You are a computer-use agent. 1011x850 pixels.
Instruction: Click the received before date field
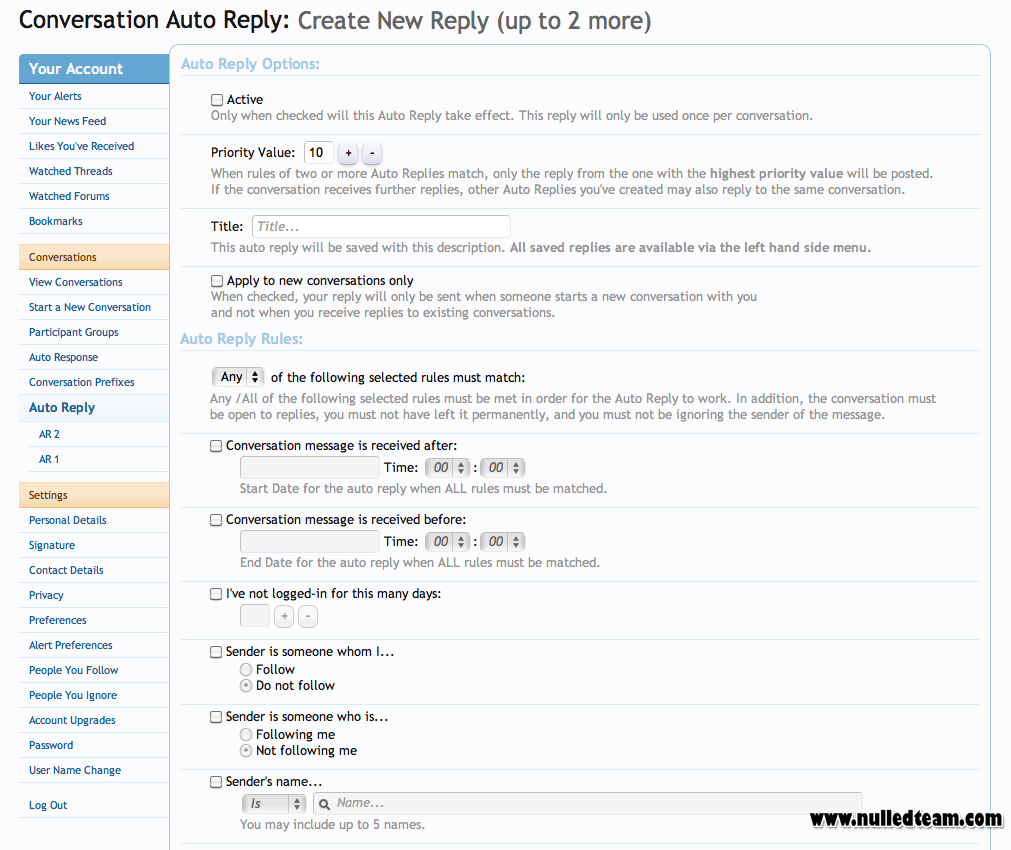pos(309,542)
